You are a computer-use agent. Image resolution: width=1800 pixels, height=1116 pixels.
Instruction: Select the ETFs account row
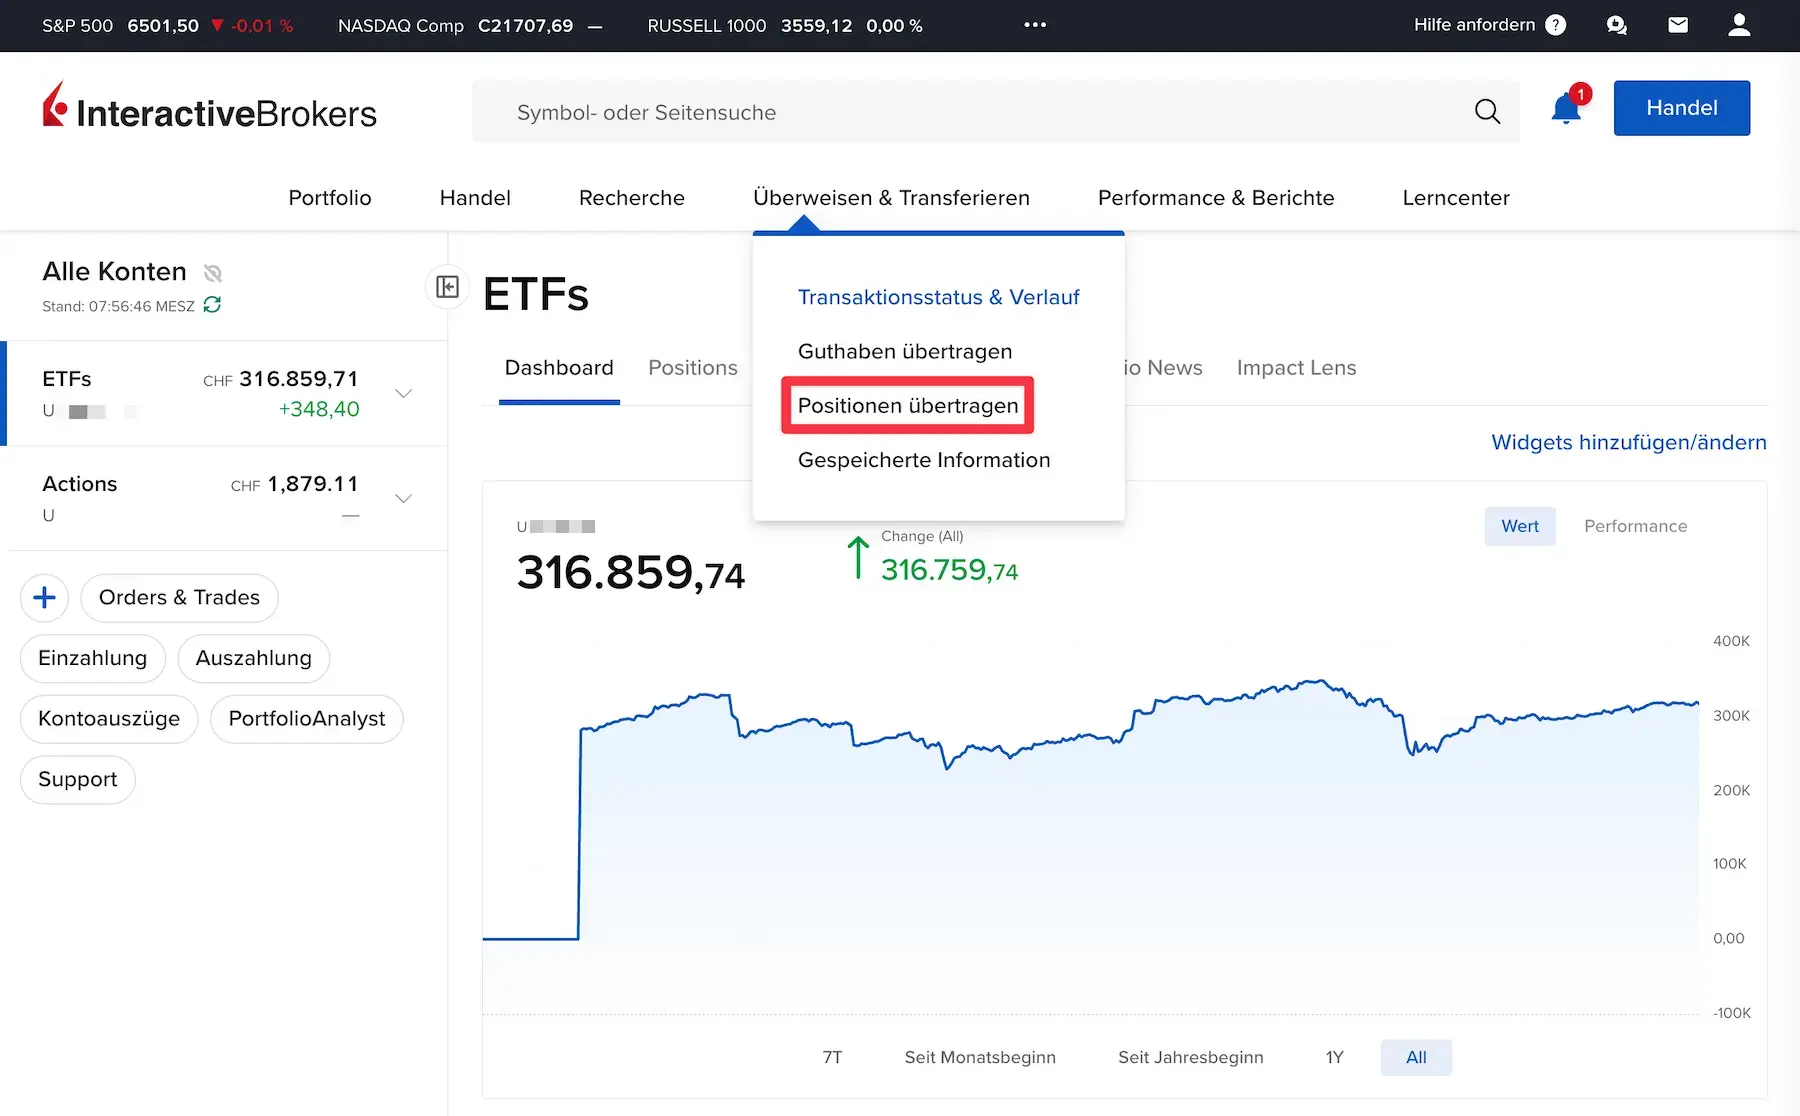click(x=226, y=394)
